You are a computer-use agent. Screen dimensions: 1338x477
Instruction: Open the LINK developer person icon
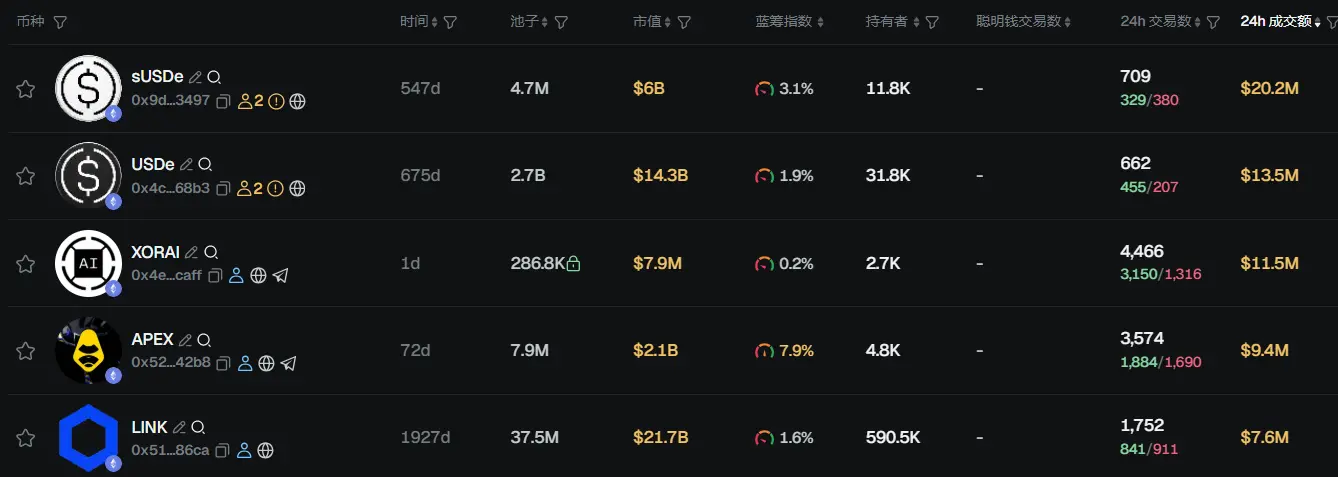pos(244,450)
